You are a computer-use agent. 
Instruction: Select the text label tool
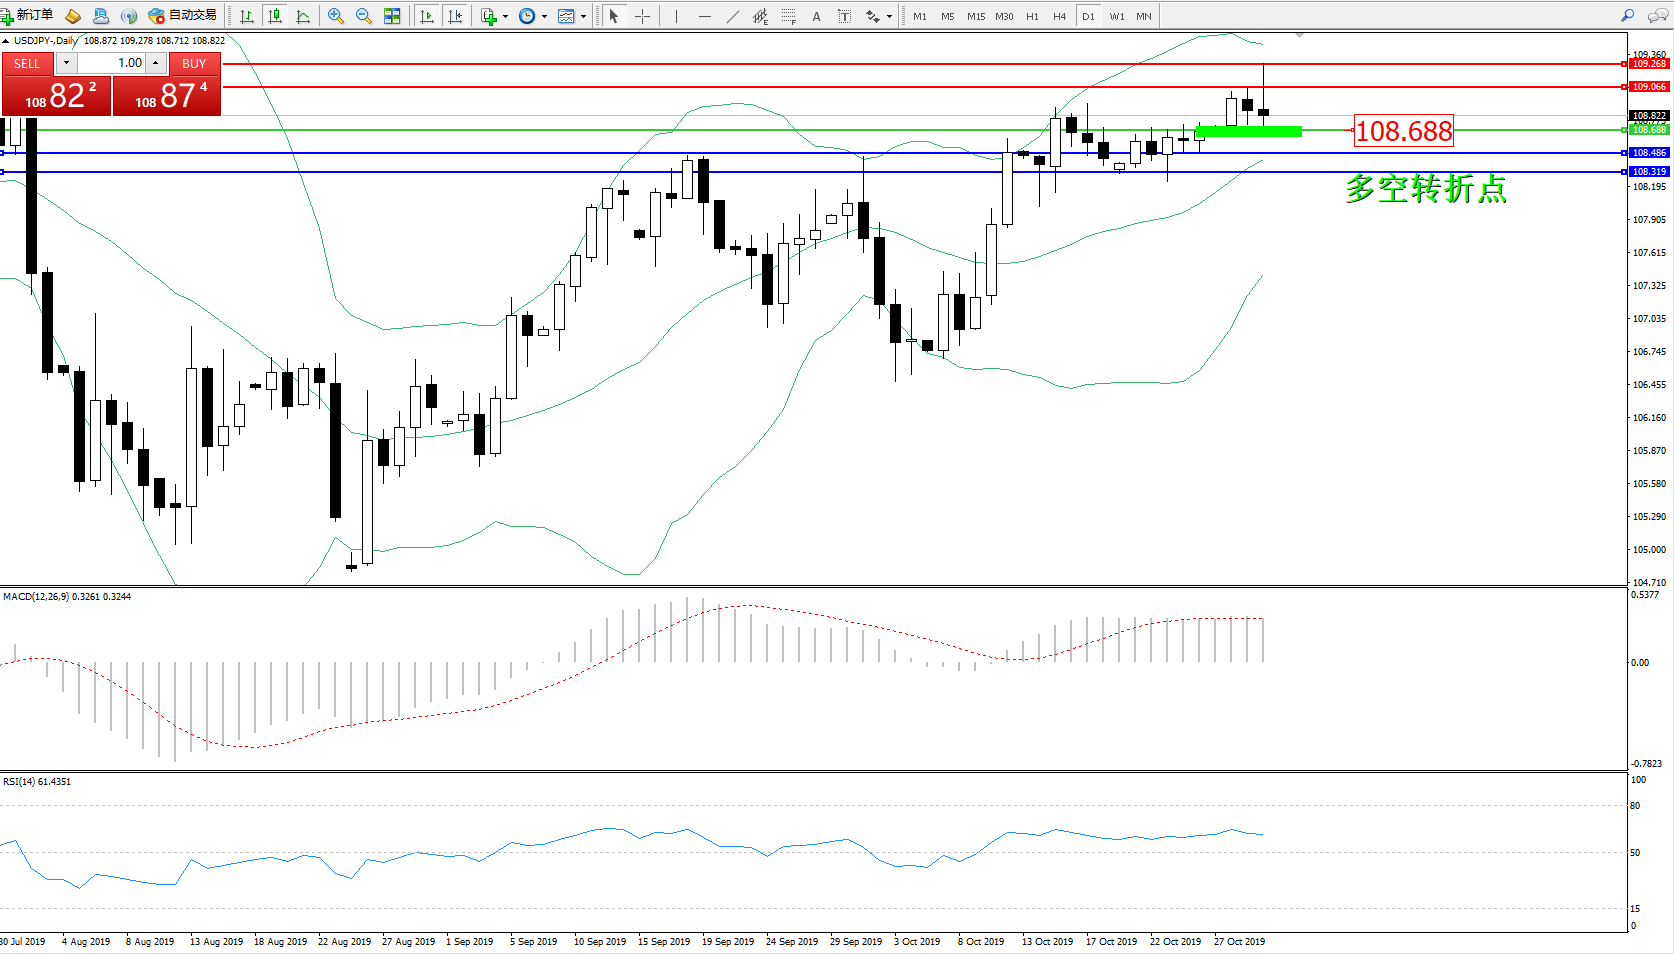[816, 16]
